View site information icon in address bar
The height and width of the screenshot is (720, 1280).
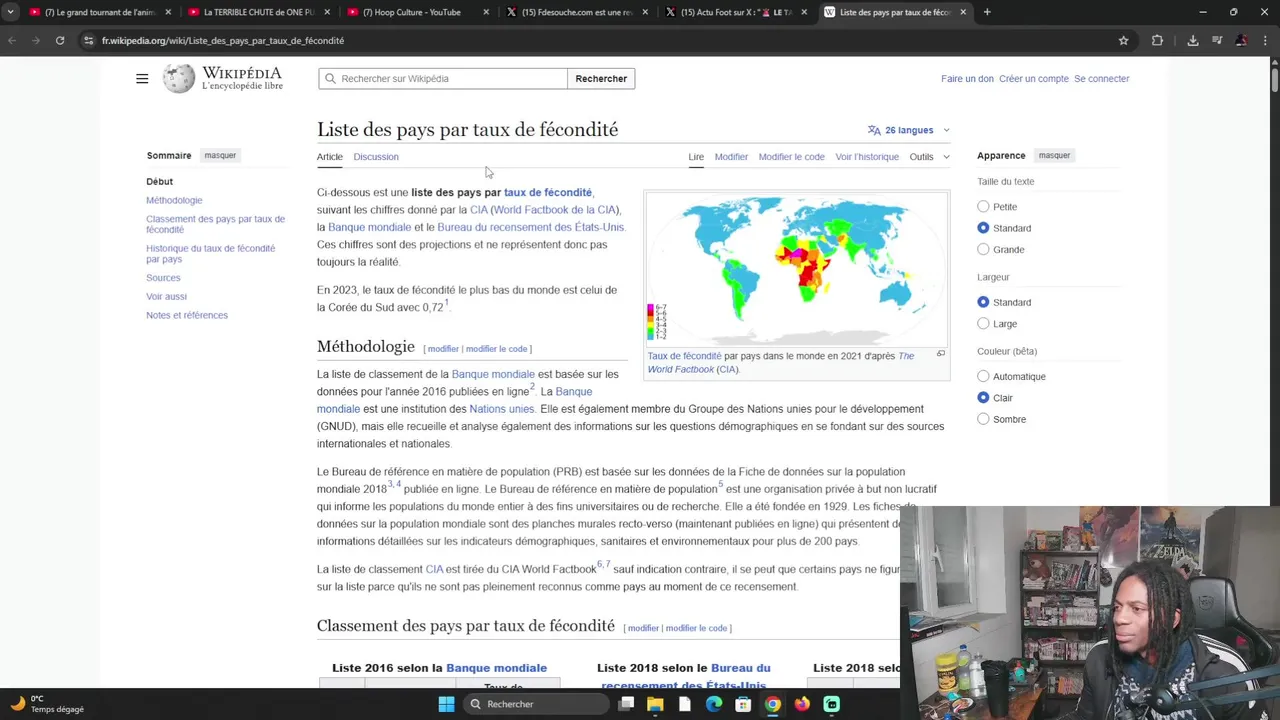(88, 40)
